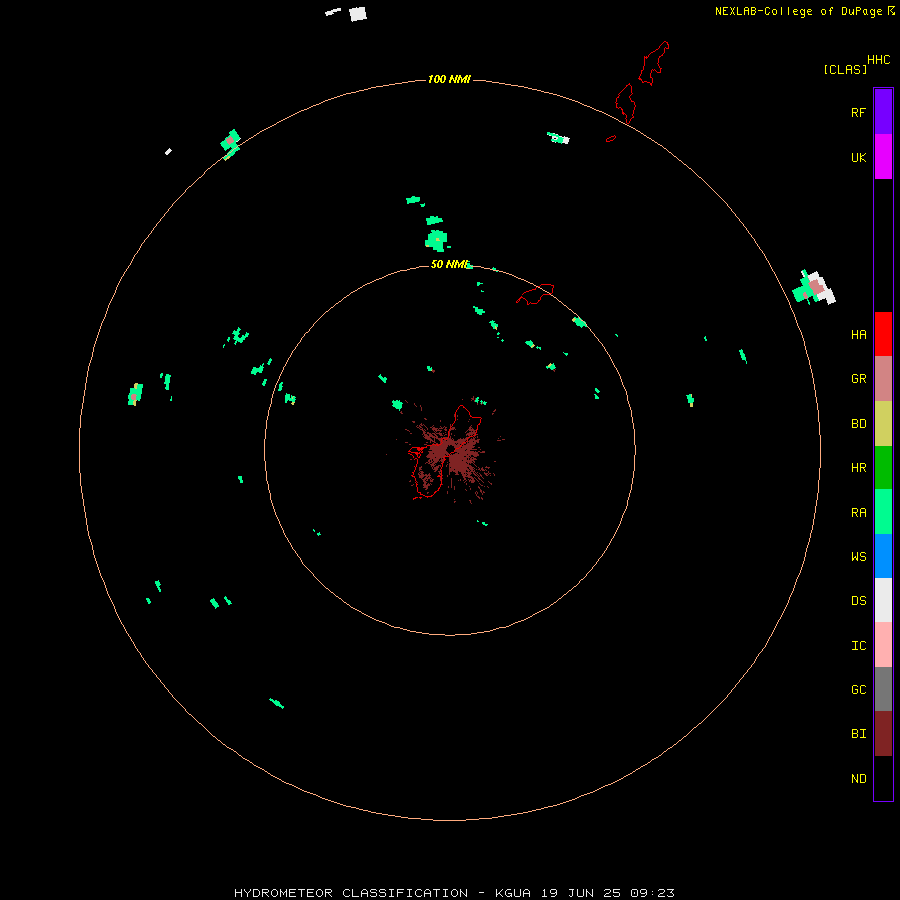Pick the RA bright green legend swatch

point(883,512)
